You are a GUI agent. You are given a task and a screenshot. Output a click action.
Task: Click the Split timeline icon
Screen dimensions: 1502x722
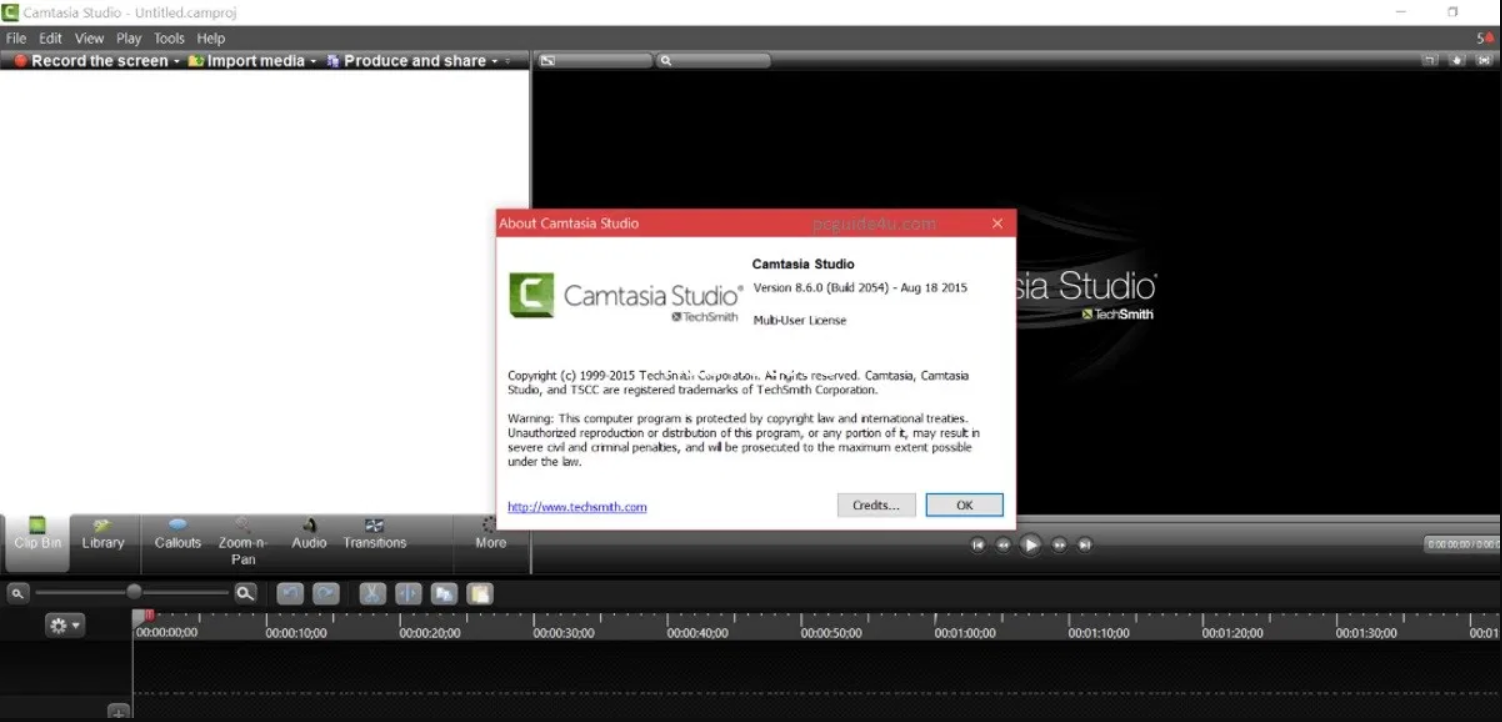(x=408, y=594)
